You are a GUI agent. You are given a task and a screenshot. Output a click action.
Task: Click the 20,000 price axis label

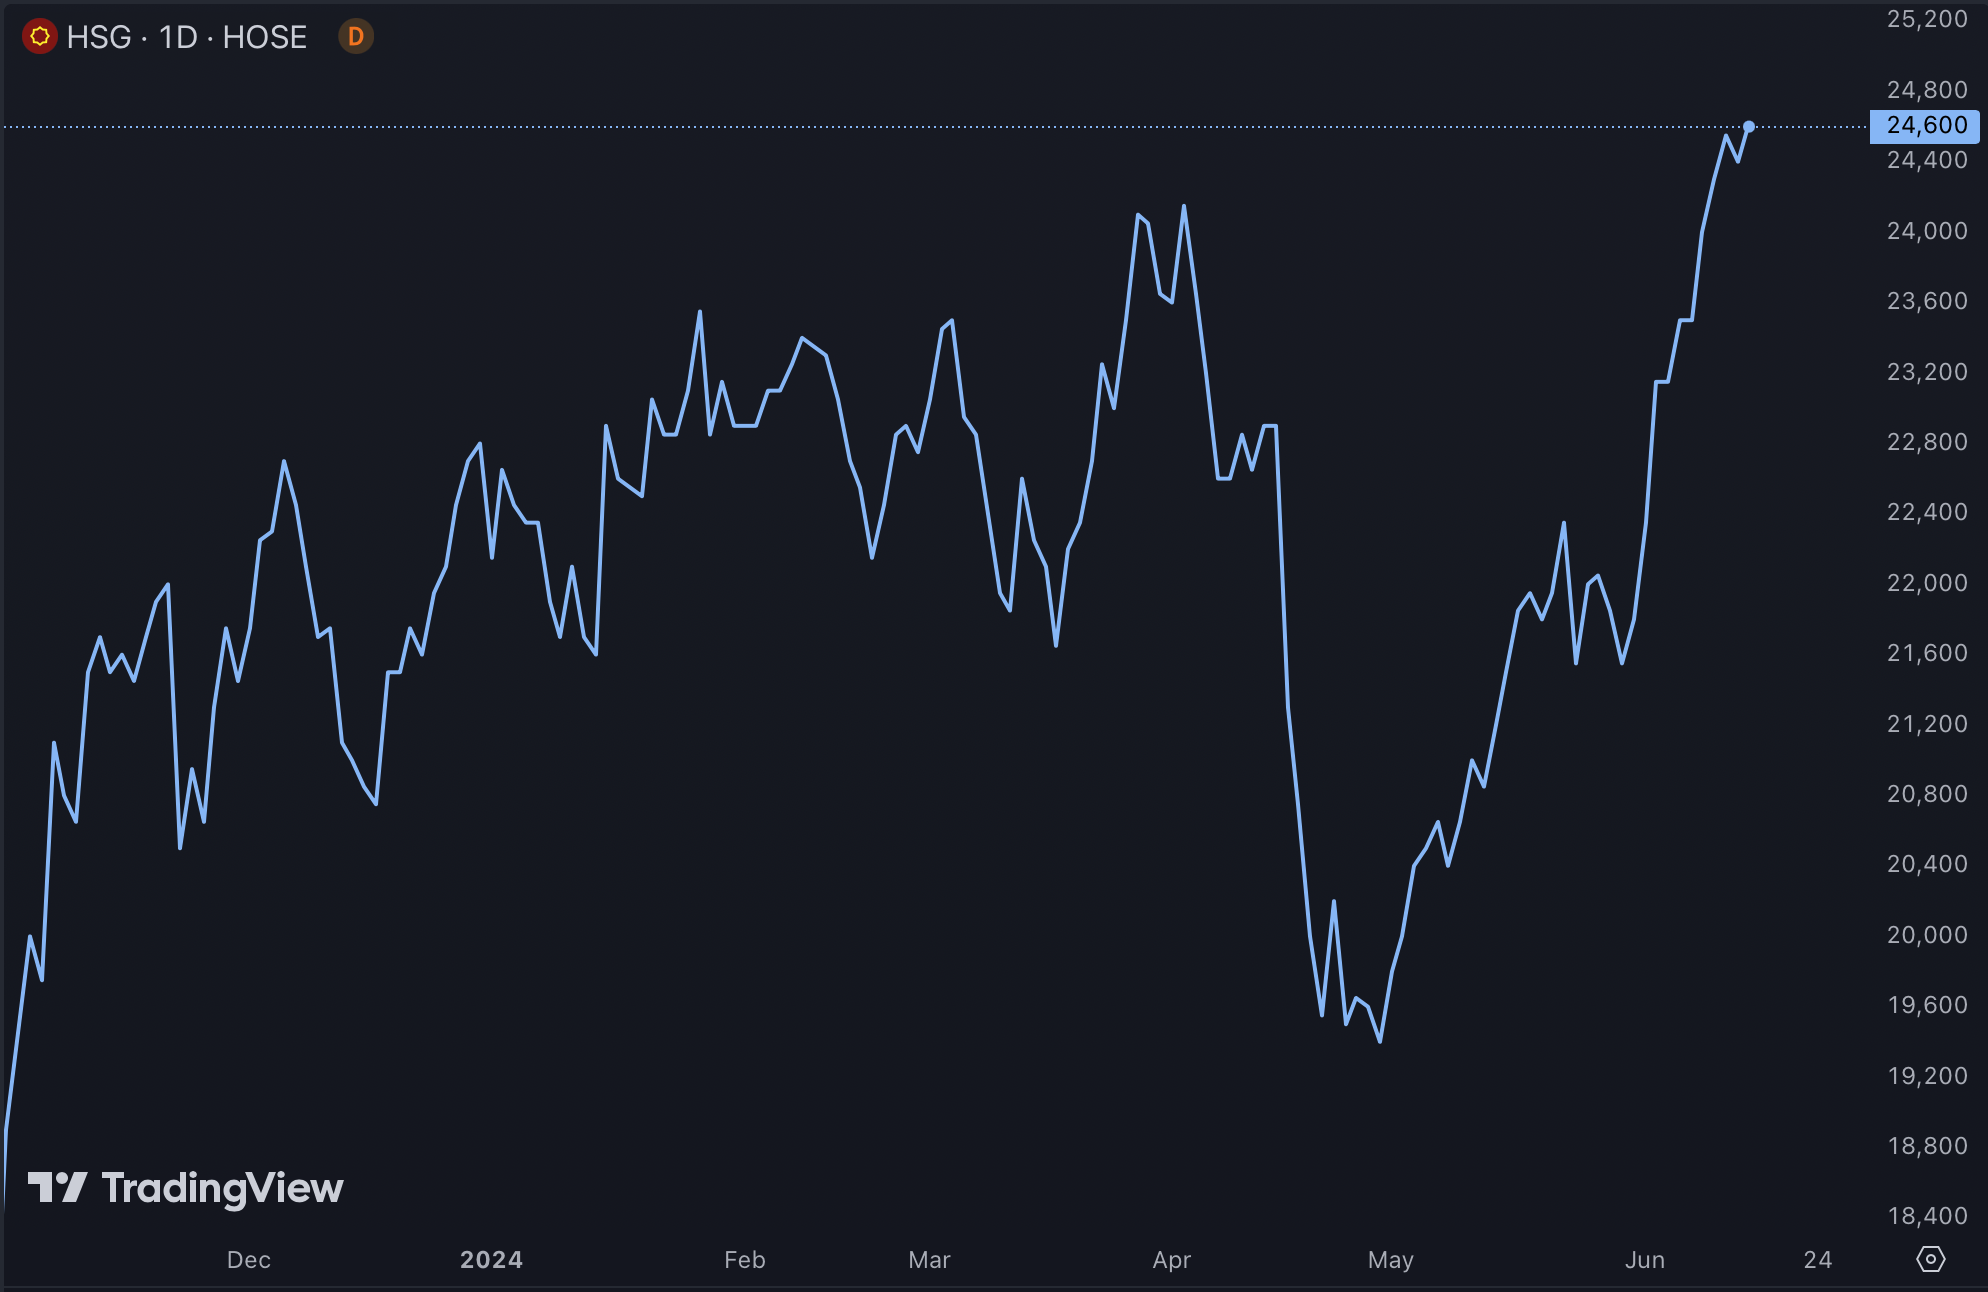[1926, 935]
